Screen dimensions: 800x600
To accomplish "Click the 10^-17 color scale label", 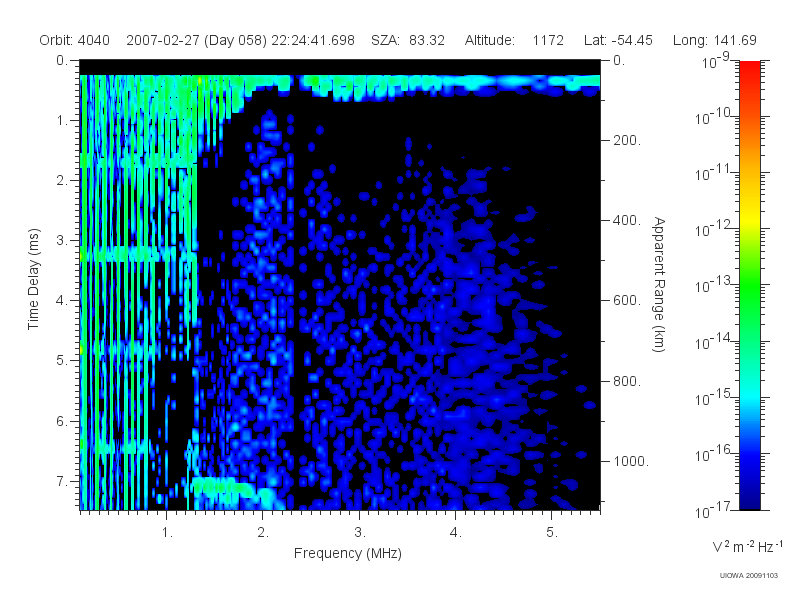I will 712,510.
